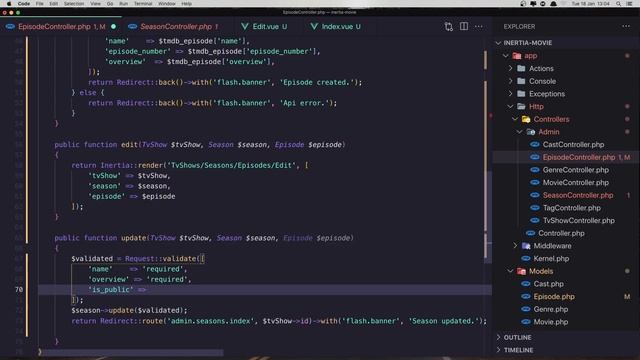The width and height of the screenshot is (640, 360).
Task: Click the PHP icon beside Kernel.php
Action: pos(526,258)
